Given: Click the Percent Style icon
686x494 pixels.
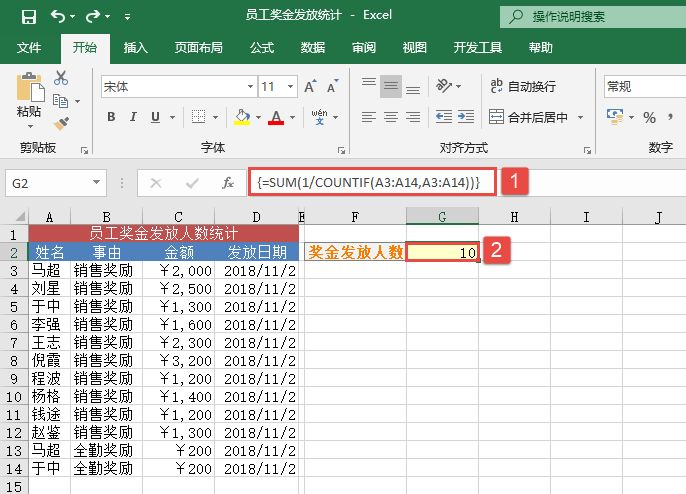Looking at the screenshot, I should pyautogui.click(x=650, y=117).
